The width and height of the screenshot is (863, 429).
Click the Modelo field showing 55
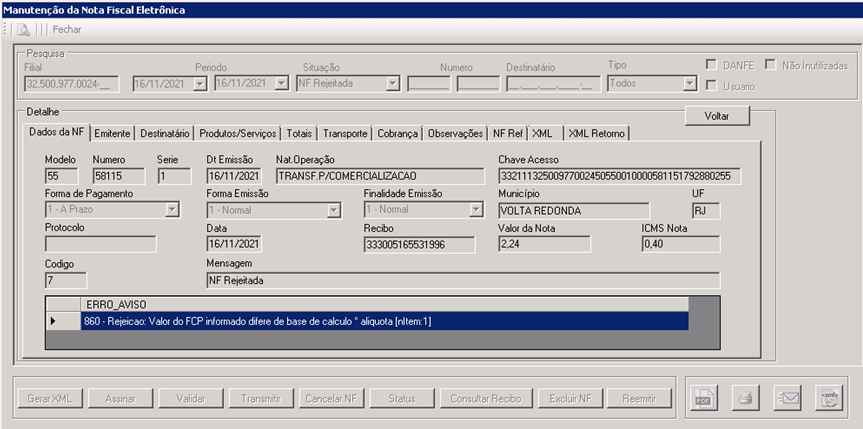coord(62,176)
